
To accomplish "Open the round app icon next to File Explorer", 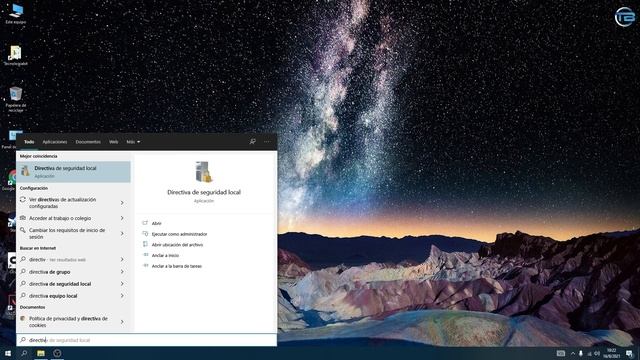I will coord(57,353).
